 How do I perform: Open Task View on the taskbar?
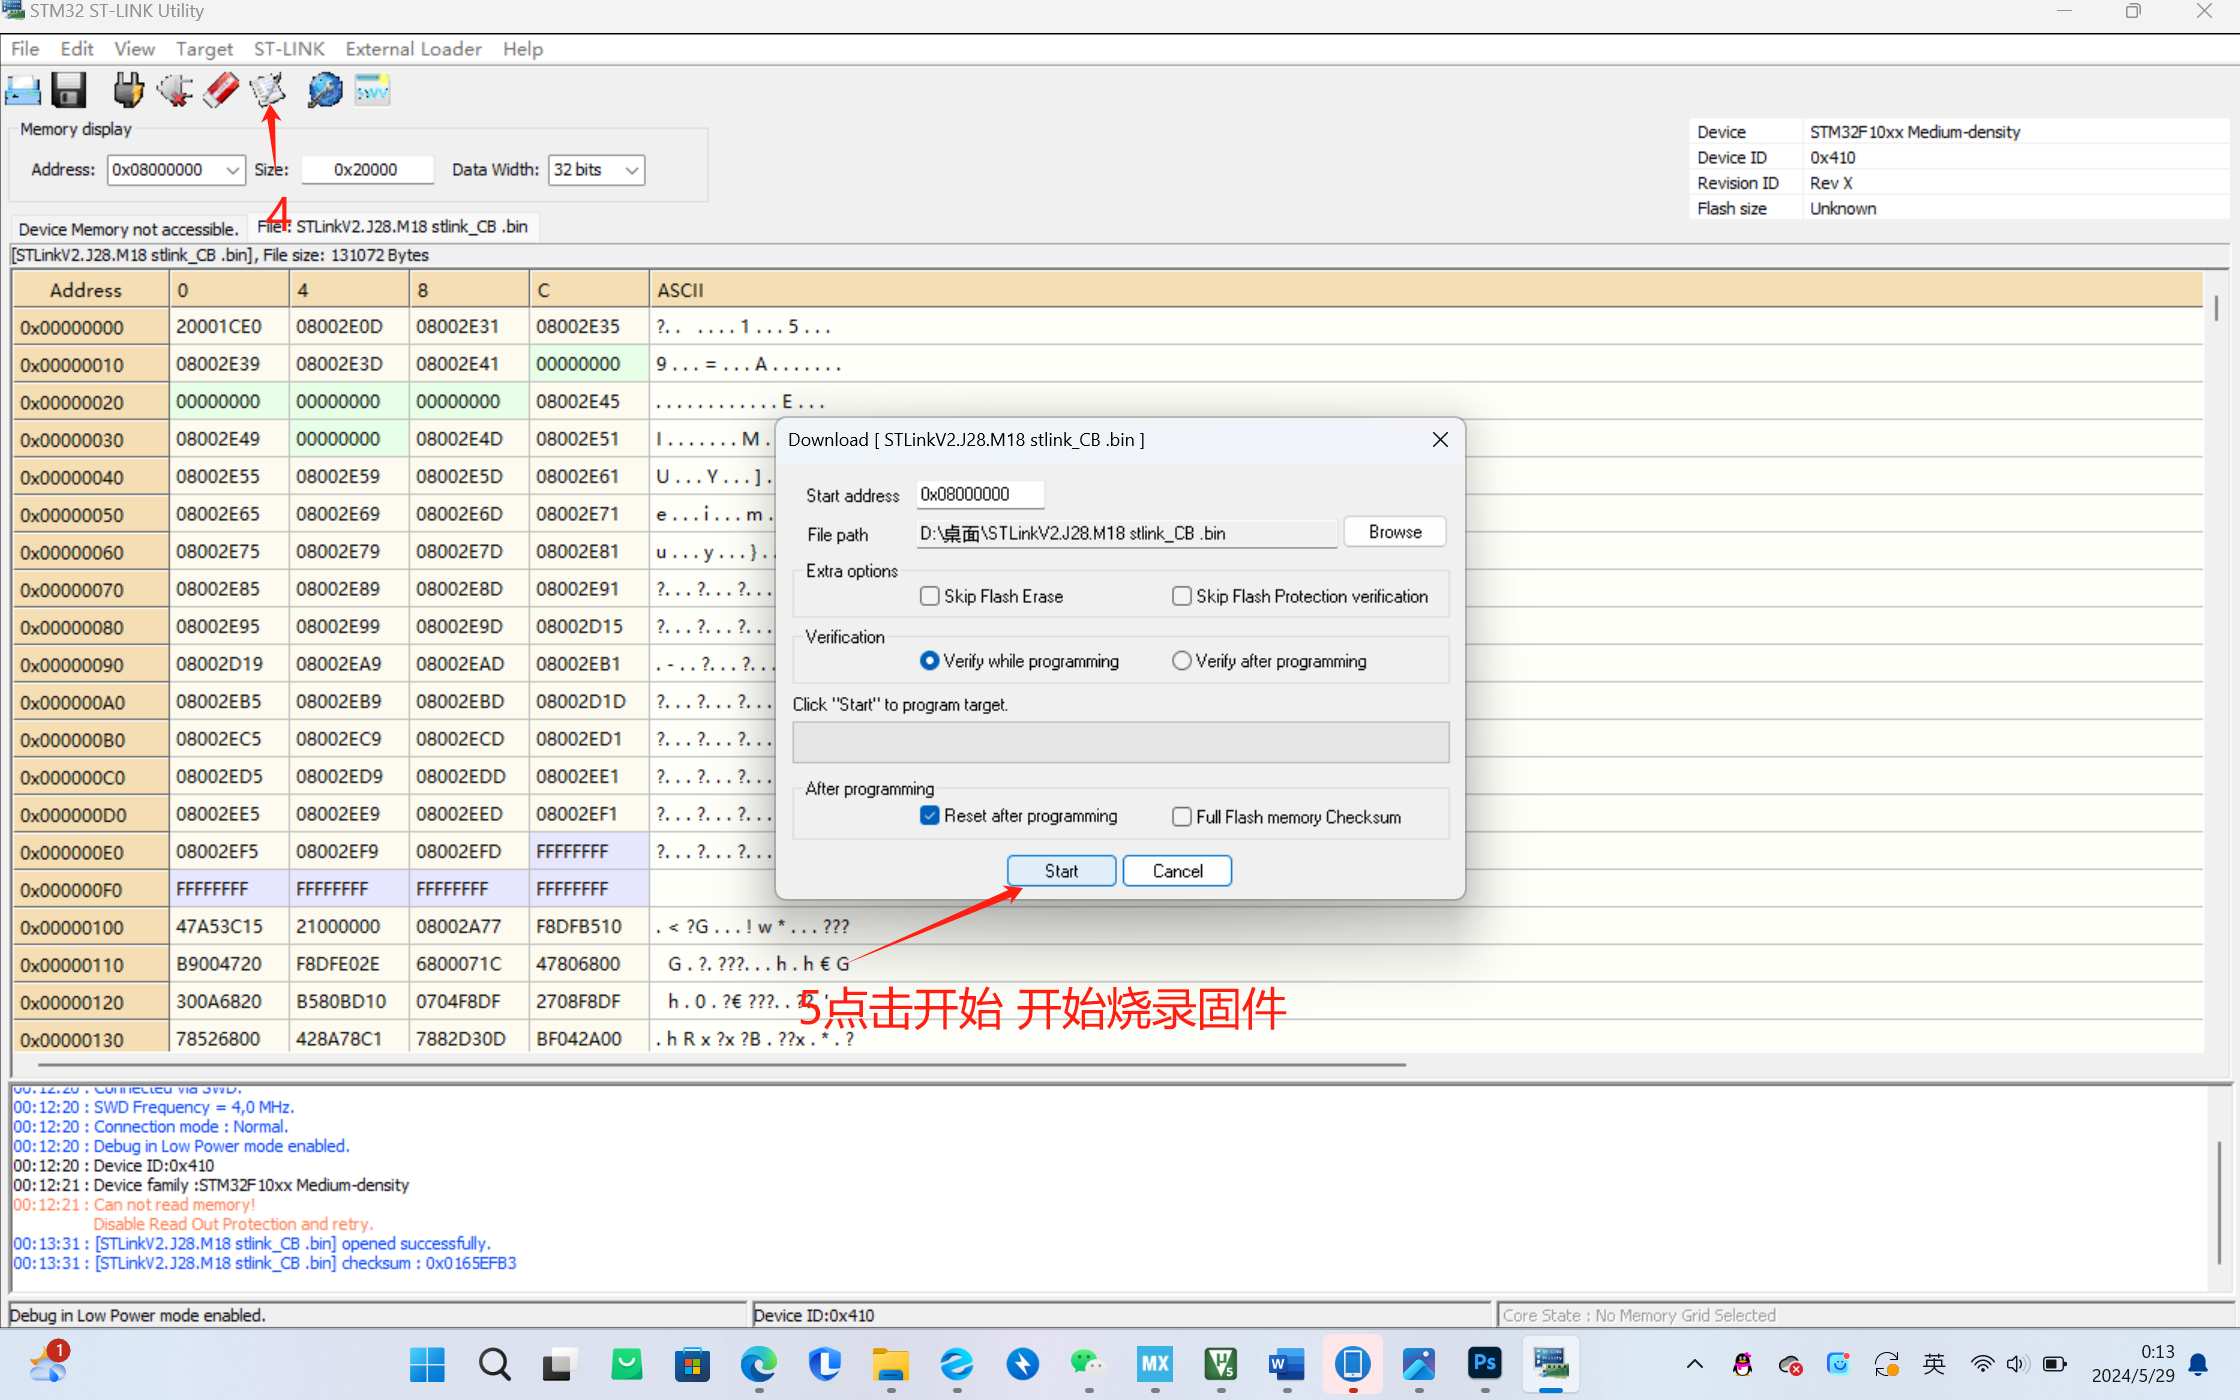pos(560,1364)
